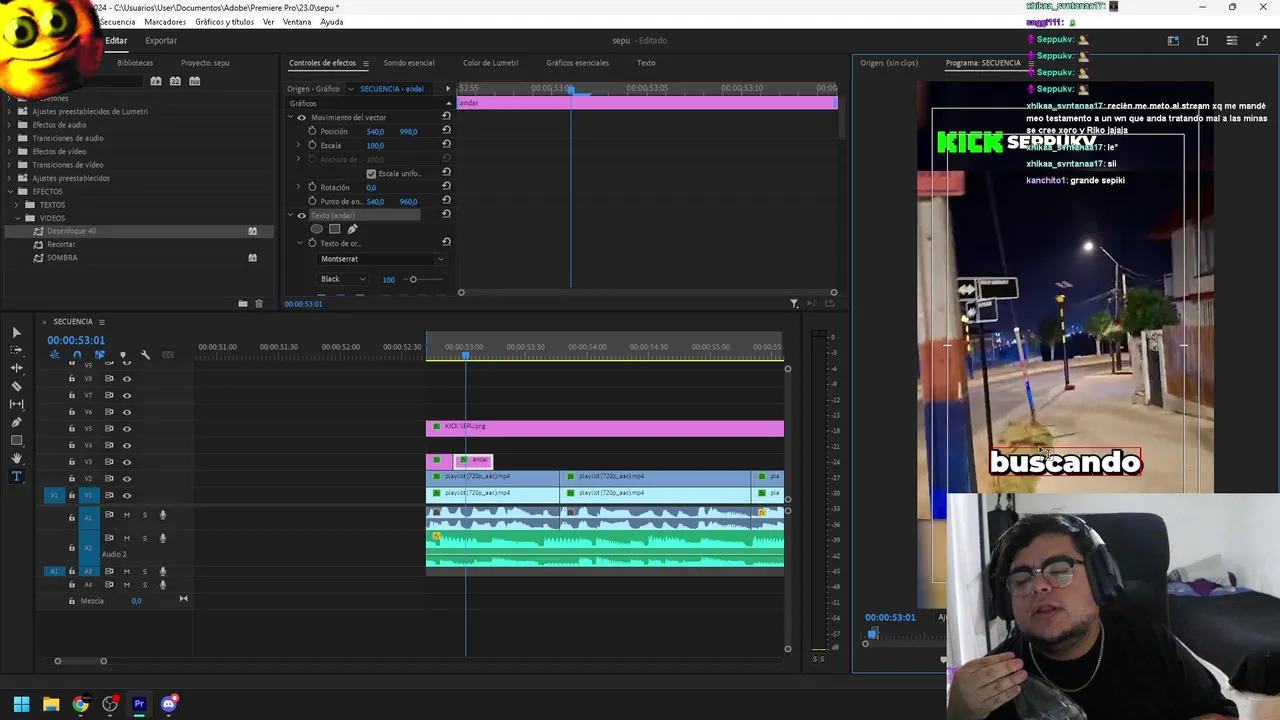Select the Slip tool
Screen dimensions: 1280x720
pos(16,404)
